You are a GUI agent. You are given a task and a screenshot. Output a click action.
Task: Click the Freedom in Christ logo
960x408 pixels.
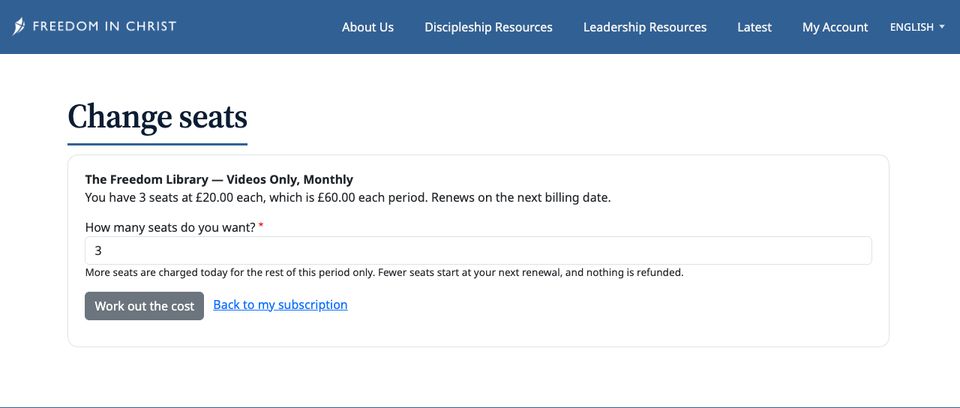[x=94, y=26]
